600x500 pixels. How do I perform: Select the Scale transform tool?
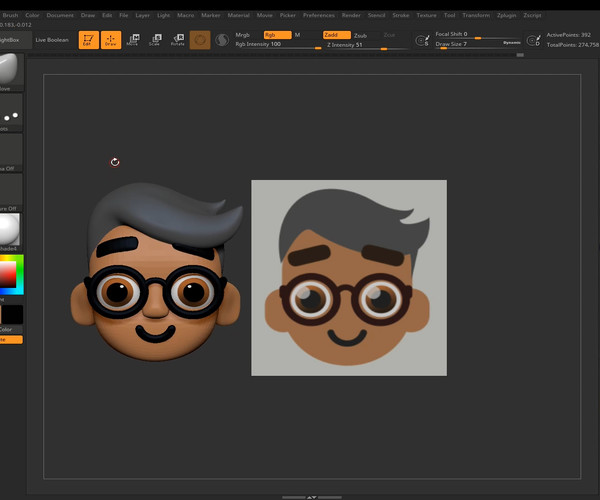[x=154, y=40]
